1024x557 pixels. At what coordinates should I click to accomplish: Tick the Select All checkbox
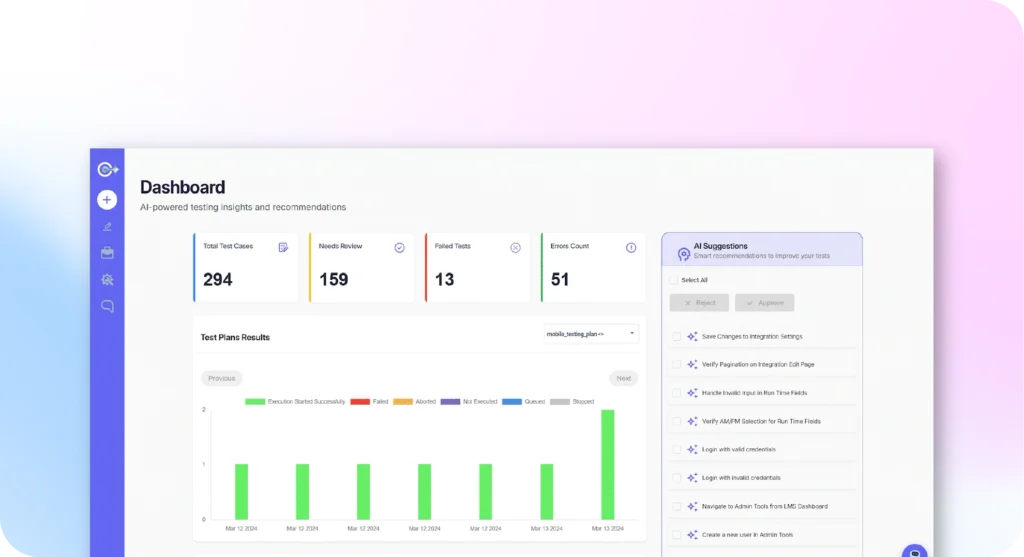click(675, 280)
